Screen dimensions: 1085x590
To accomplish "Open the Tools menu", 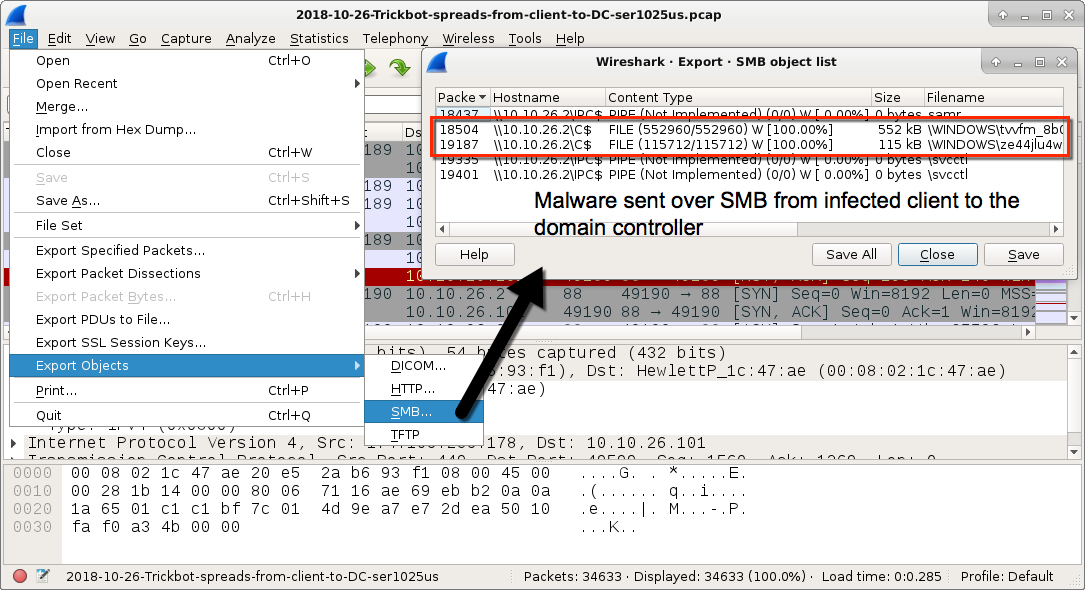I will point(525,39).
